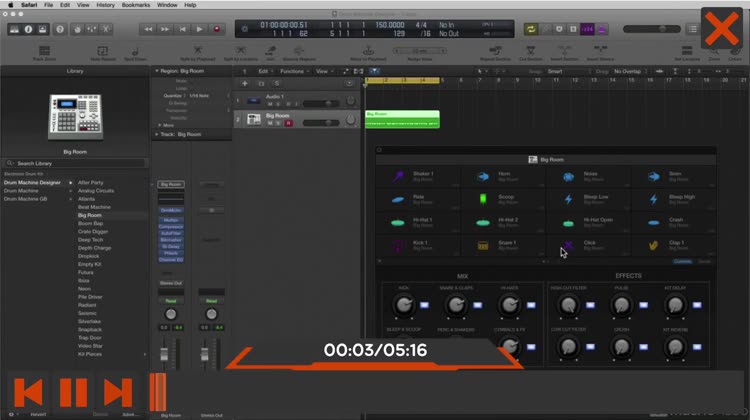Click the green Scoop pad
Viewport: 750px width, 420px height.
point(503,199)
